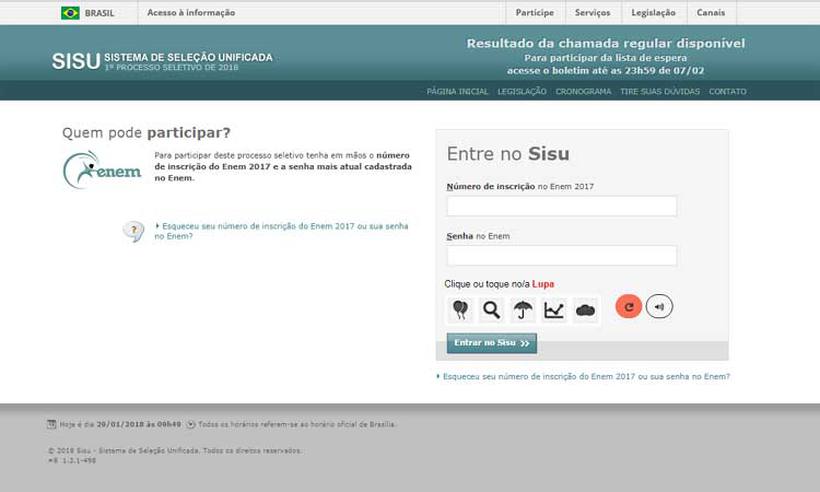Screen dimensions: 820x492
Task: Focus the Número de inscrição input field
Action: [x=561, y=206]
